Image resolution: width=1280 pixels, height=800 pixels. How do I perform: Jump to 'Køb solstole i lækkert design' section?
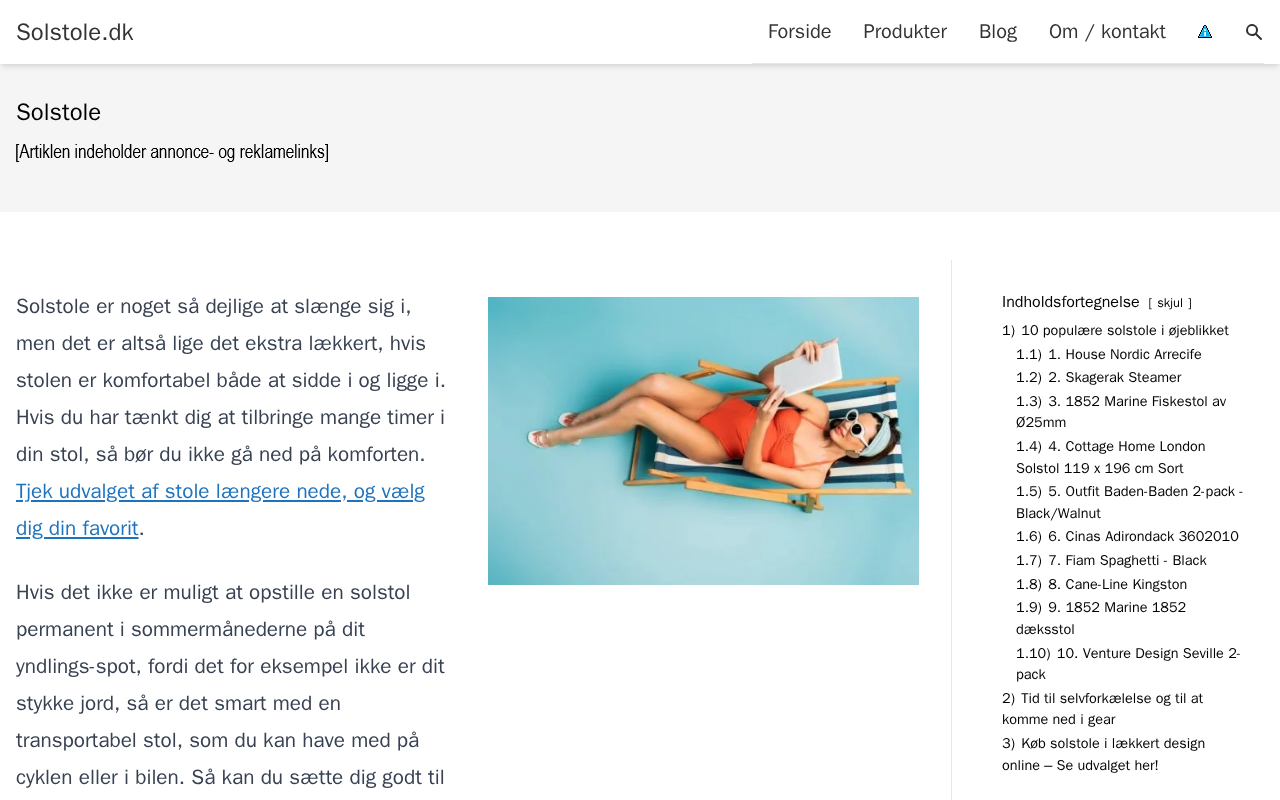1104,755
